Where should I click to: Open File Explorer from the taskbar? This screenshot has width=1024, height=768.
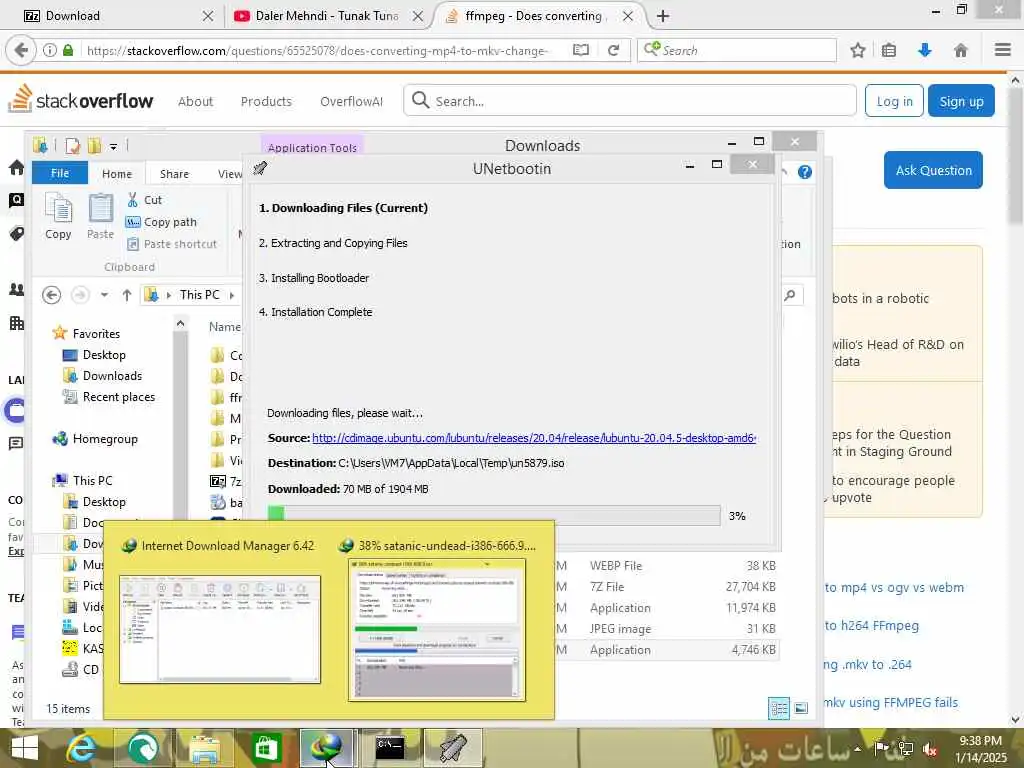(x=204, y=748)
